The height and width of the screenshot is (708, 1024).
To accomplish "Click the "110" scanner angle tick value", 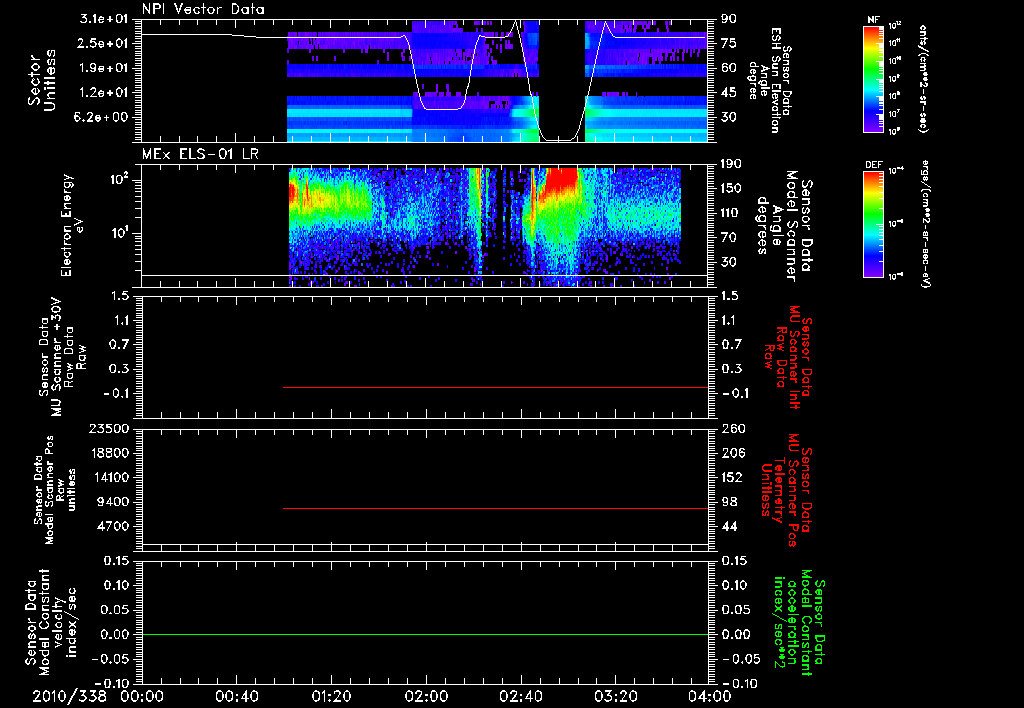I will tap(732, 213).
